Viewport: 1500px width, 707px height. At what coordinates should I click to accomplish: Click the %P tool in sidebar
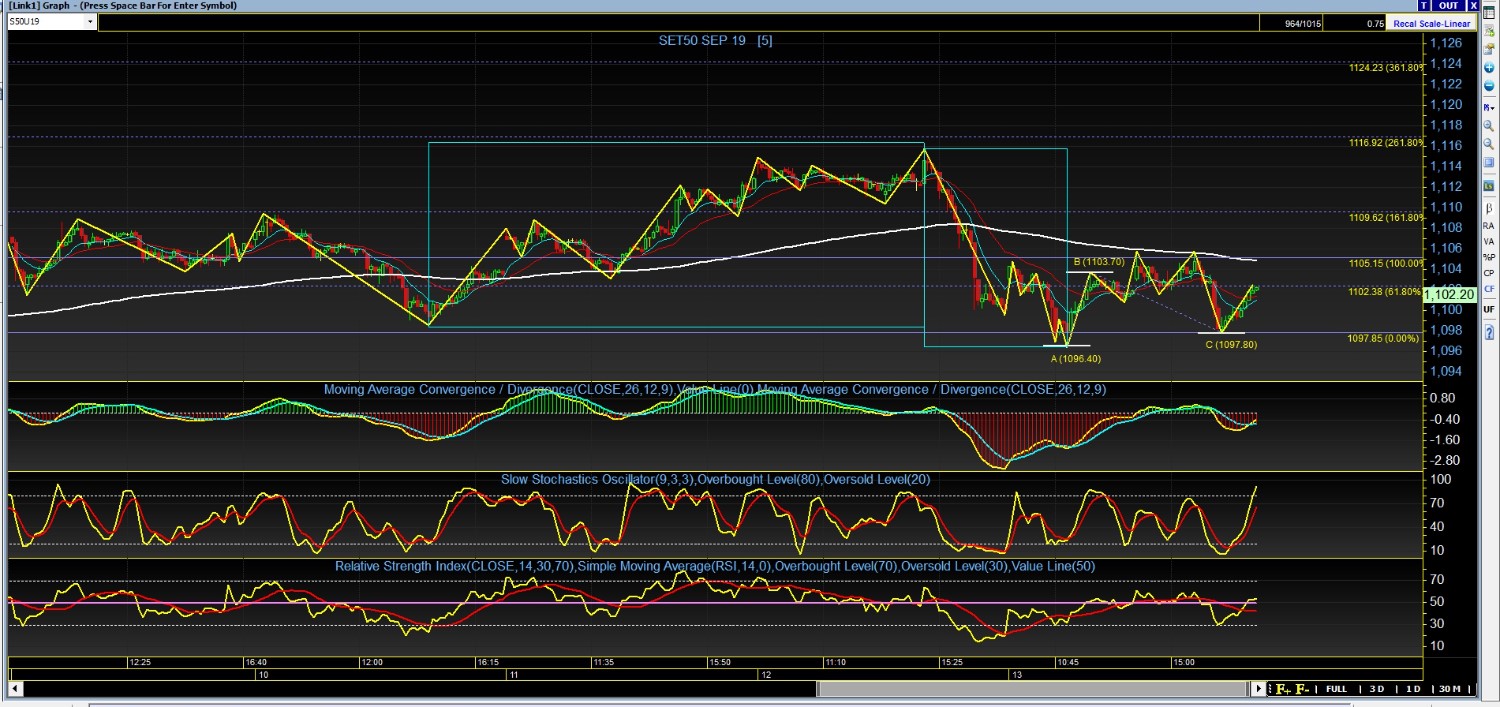point(1489,257)
